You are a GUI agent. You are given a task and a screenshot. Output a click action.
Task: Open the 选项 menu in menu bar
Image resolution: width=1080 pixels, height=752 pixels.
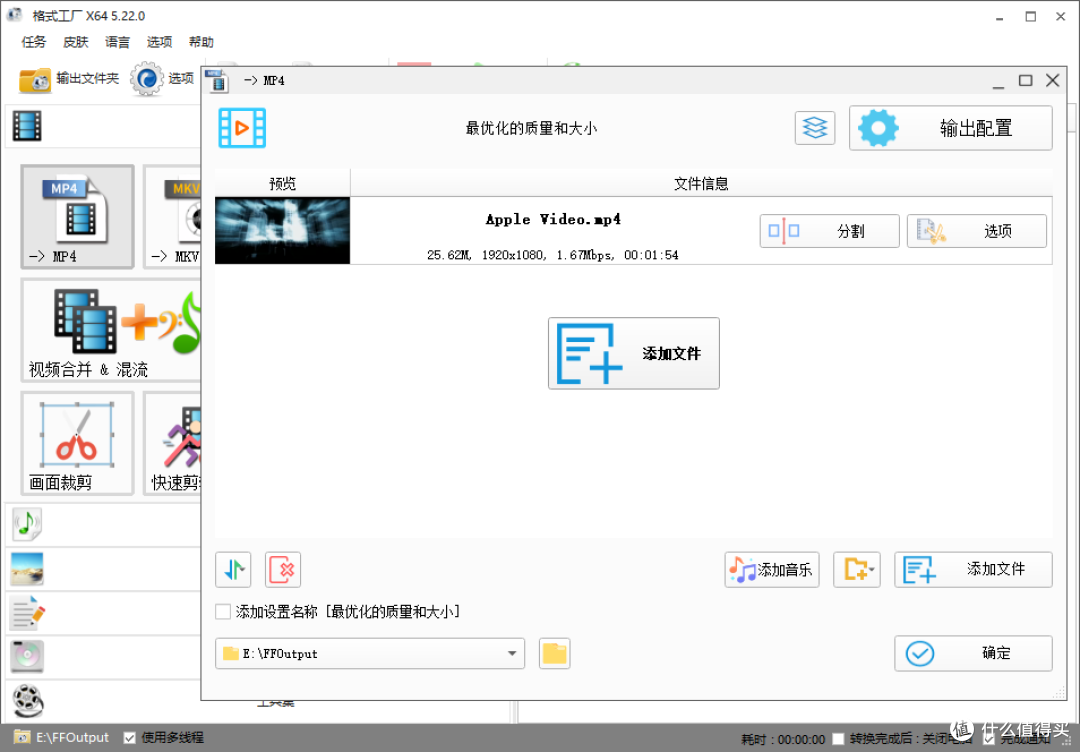click(160, 42)
